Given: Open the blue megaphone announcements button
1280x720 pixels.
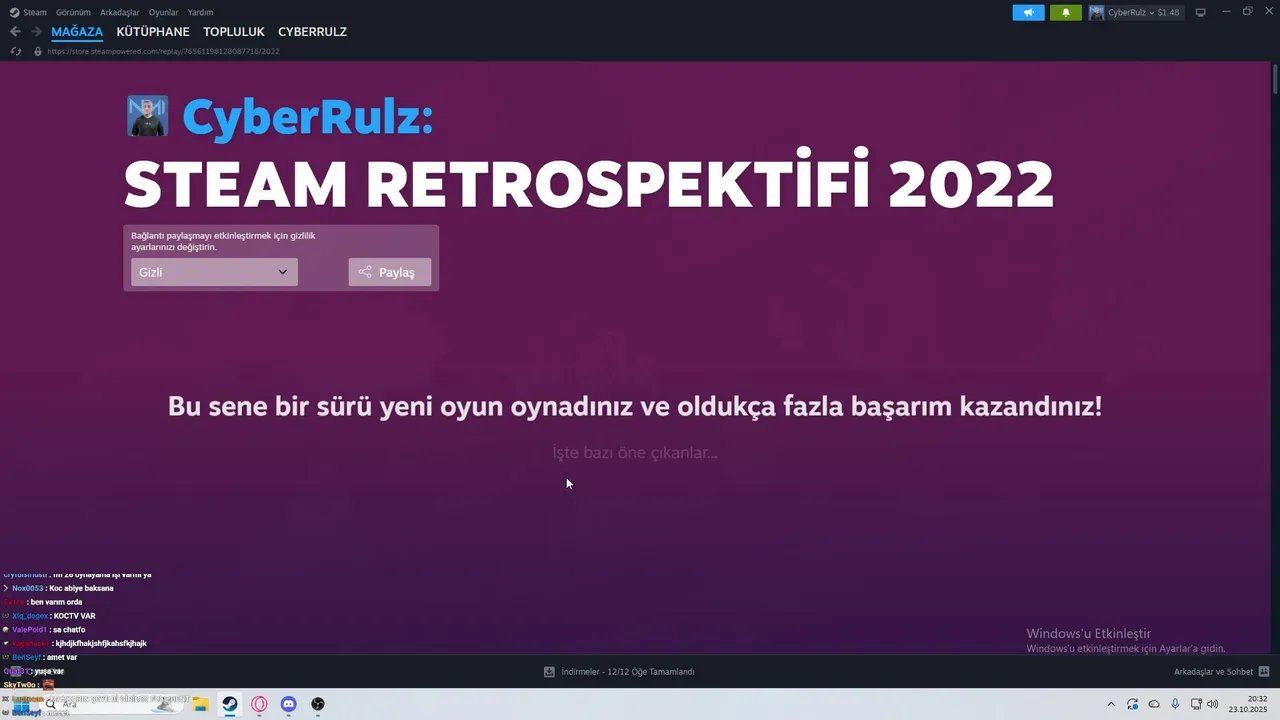Looking at the screenshot, I should 1028,12.
